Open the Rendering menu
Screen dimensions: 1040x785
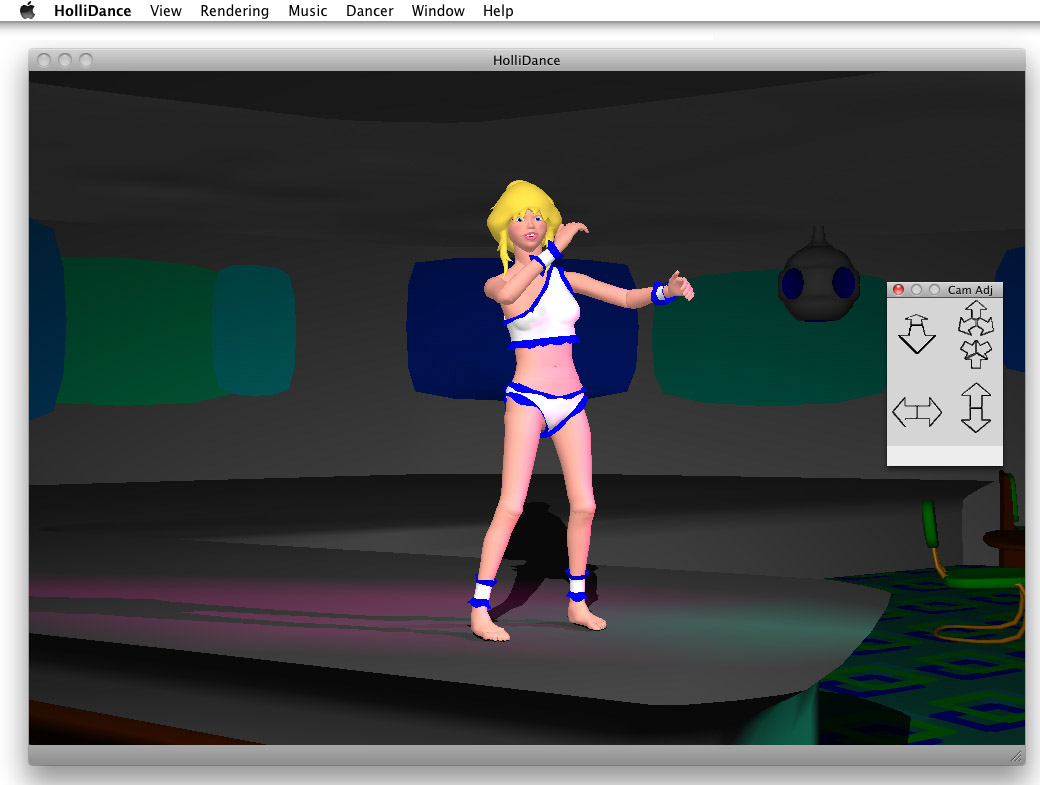tap(235, 11)
